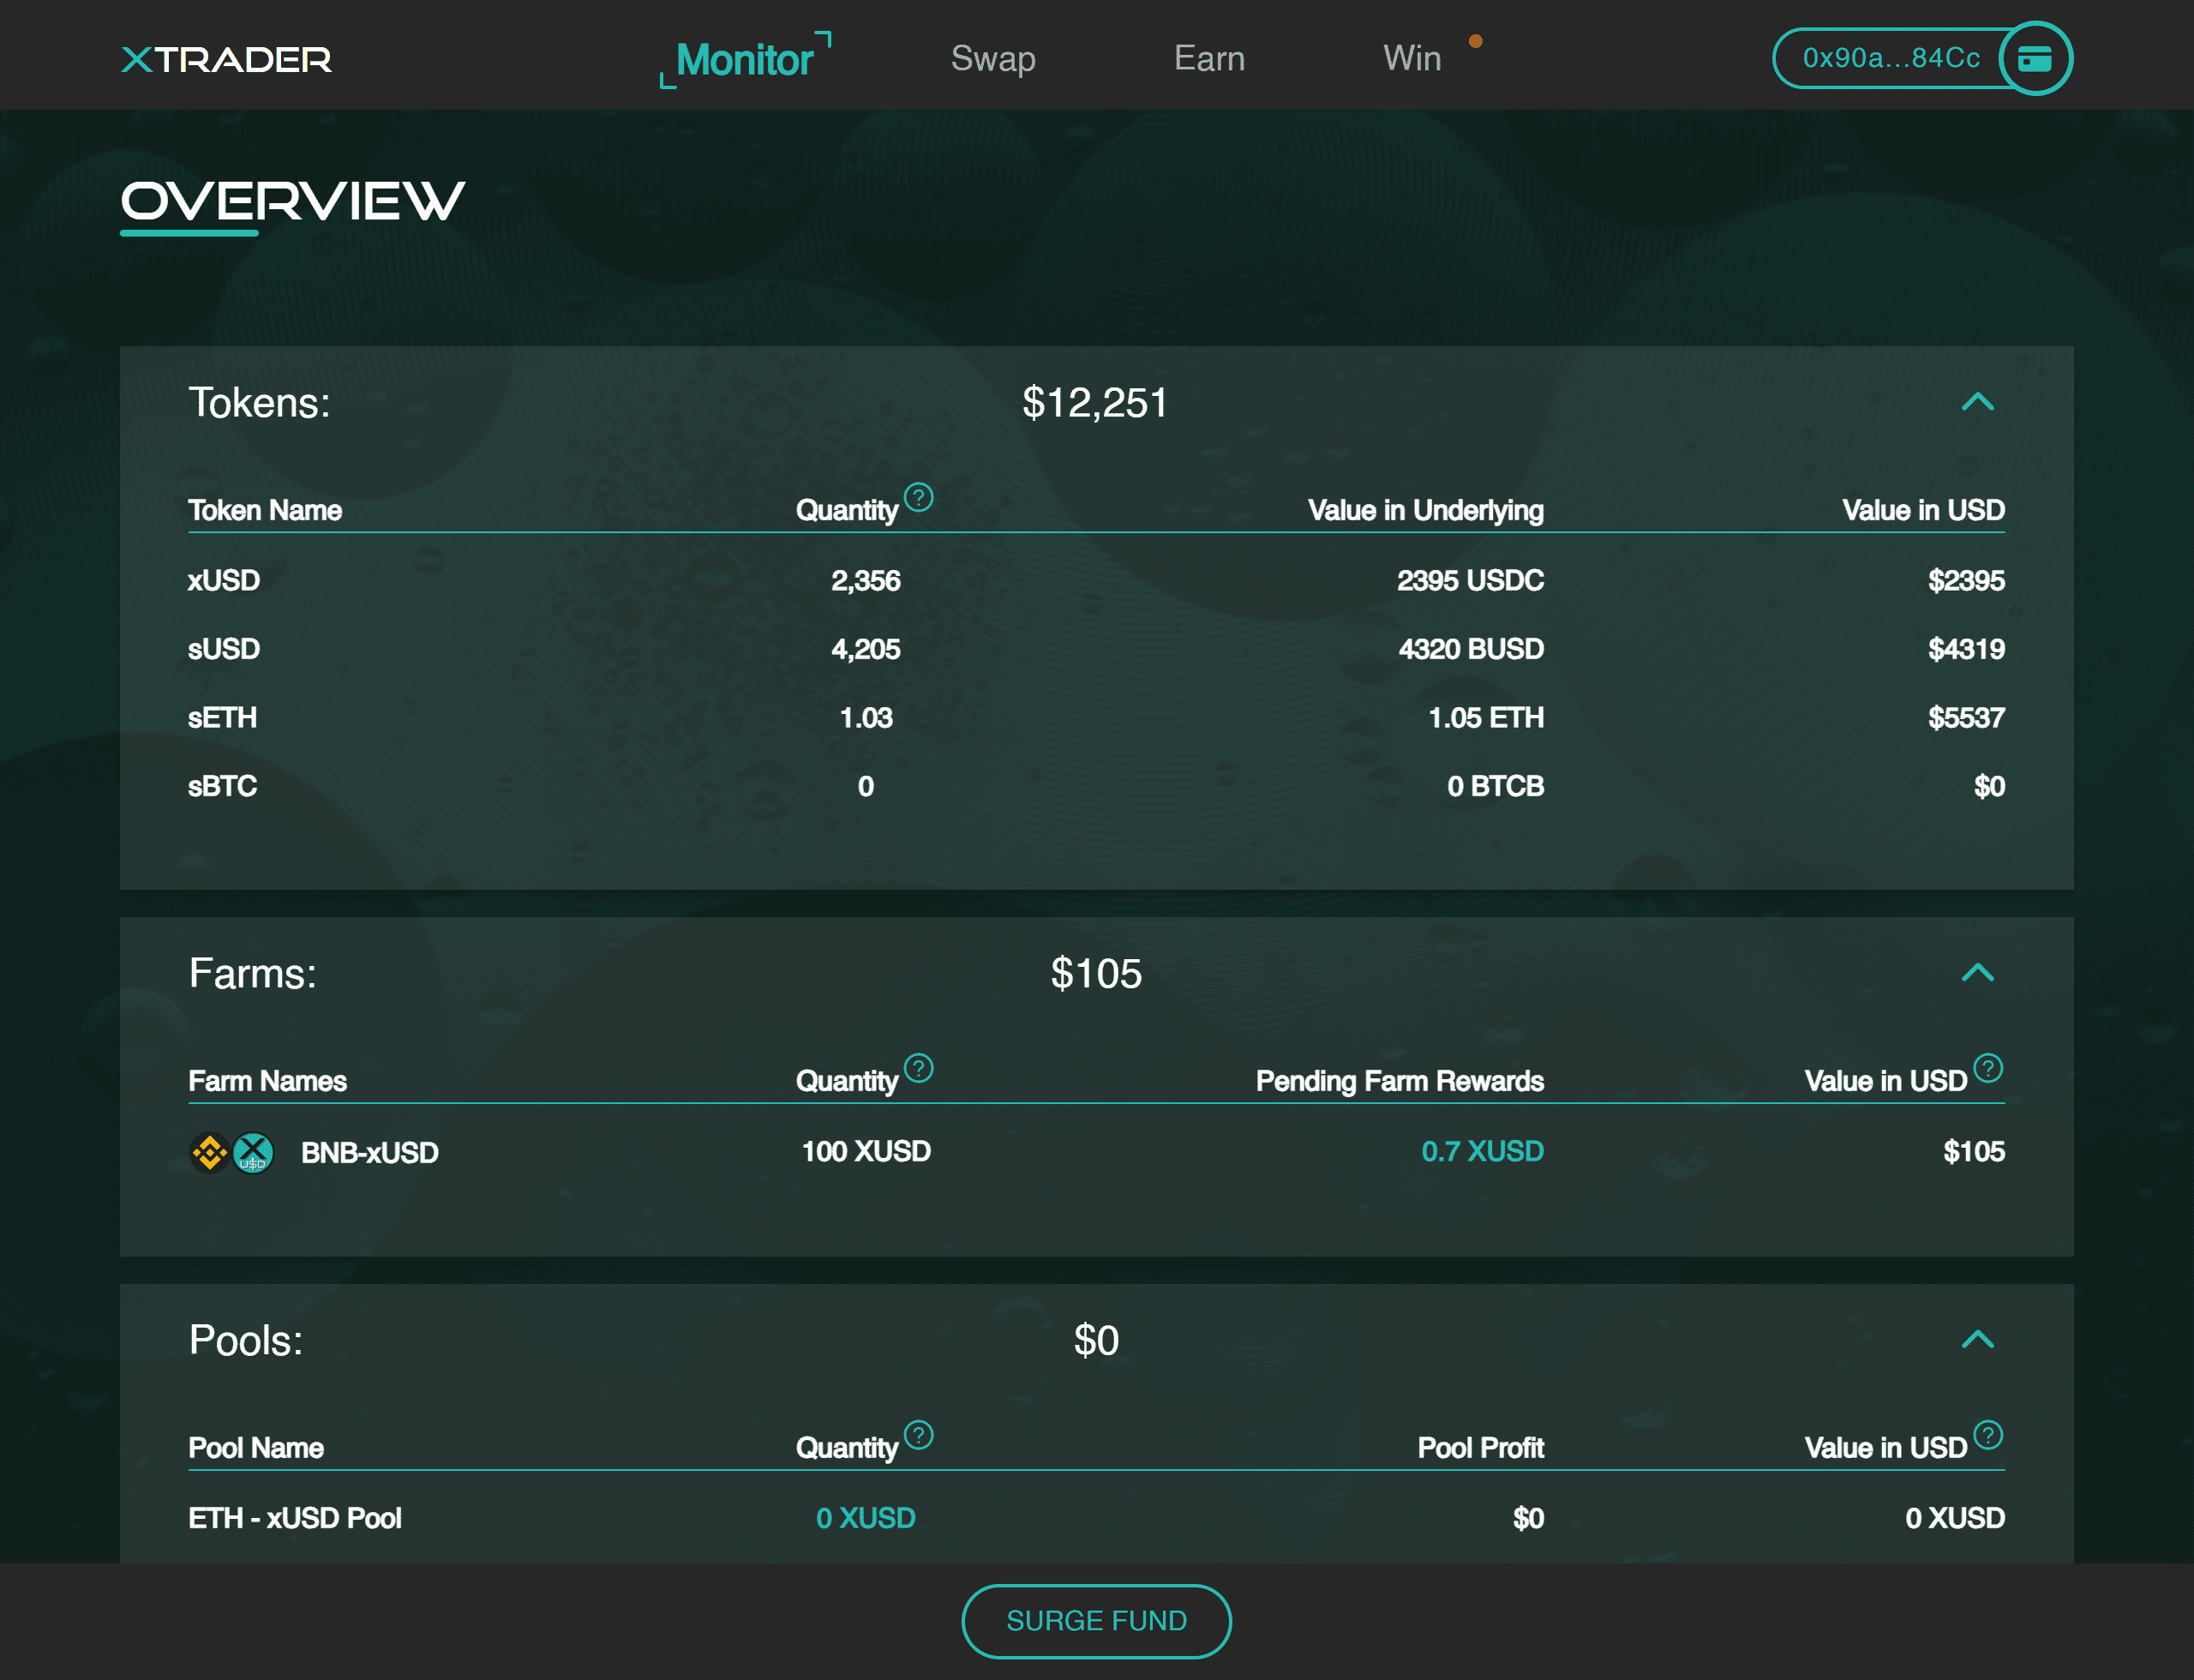Click the 1.03 sETH quantity

click(x=865, y=718)
